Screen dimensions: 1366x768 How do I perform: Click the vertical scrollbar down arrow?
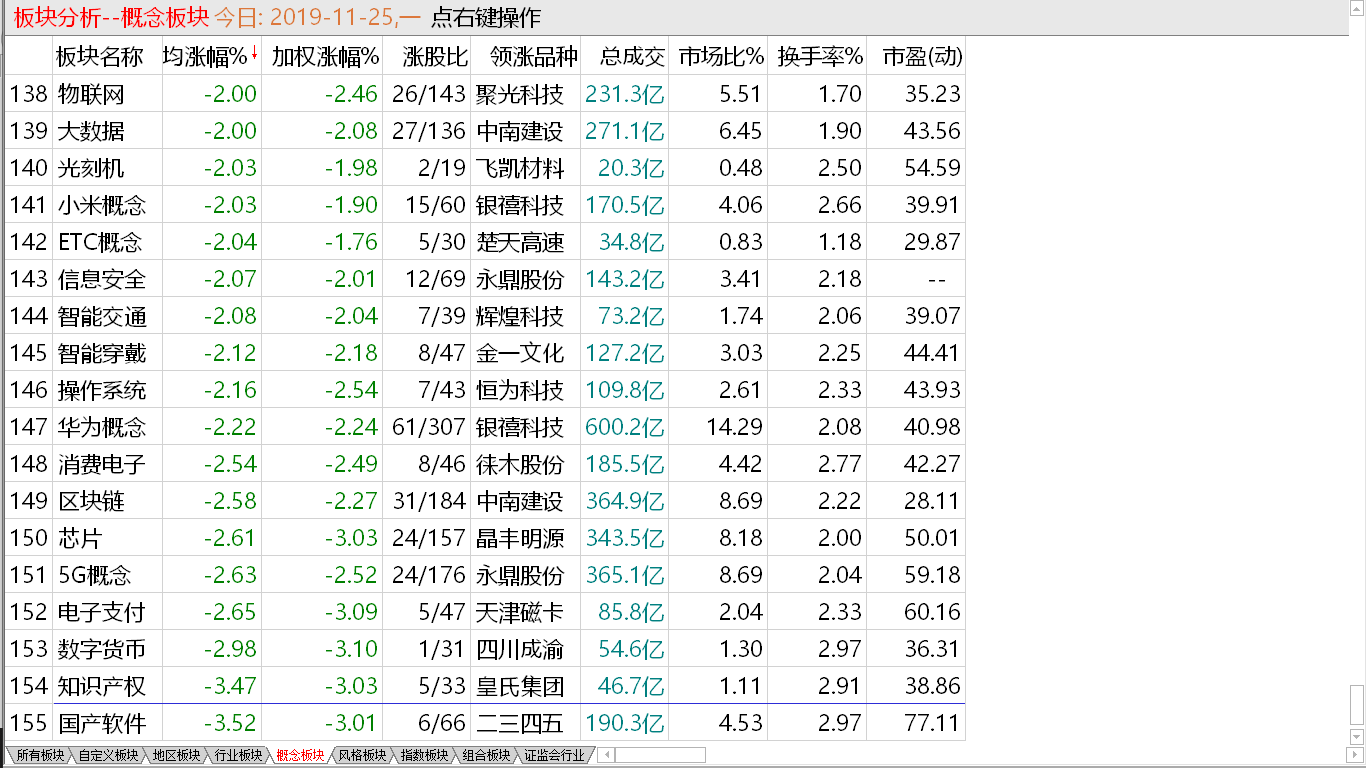1356,738
